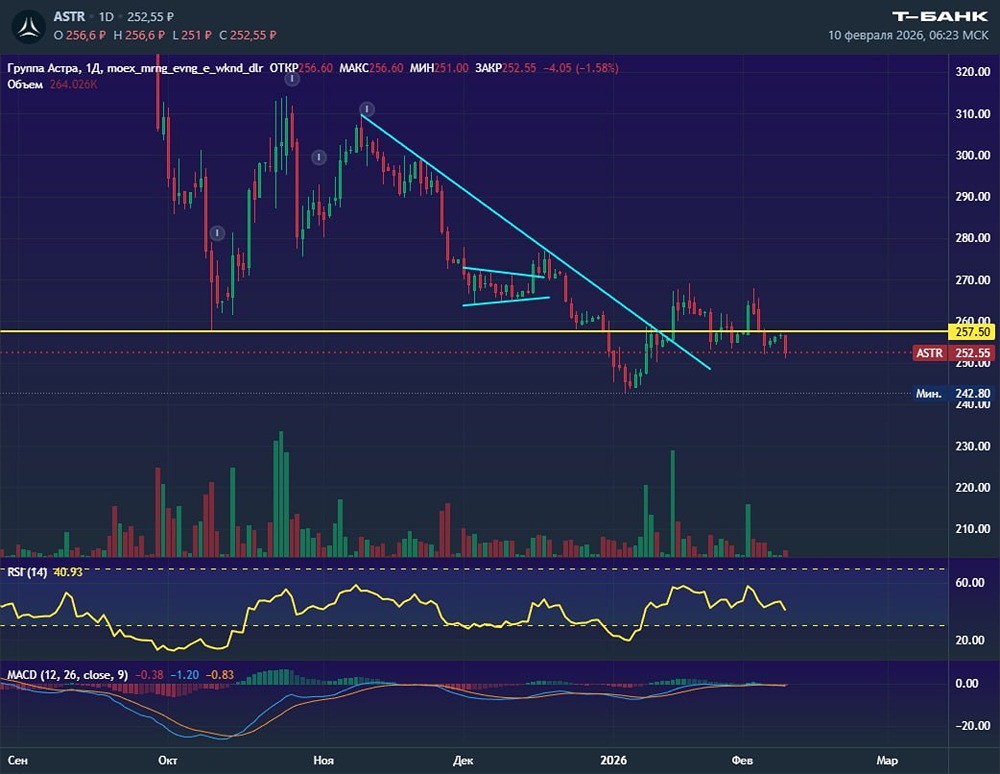Open the event marker beside the ОТКР legend value
The width and height of the screenshot is (1000, 774).
(291, 79)
